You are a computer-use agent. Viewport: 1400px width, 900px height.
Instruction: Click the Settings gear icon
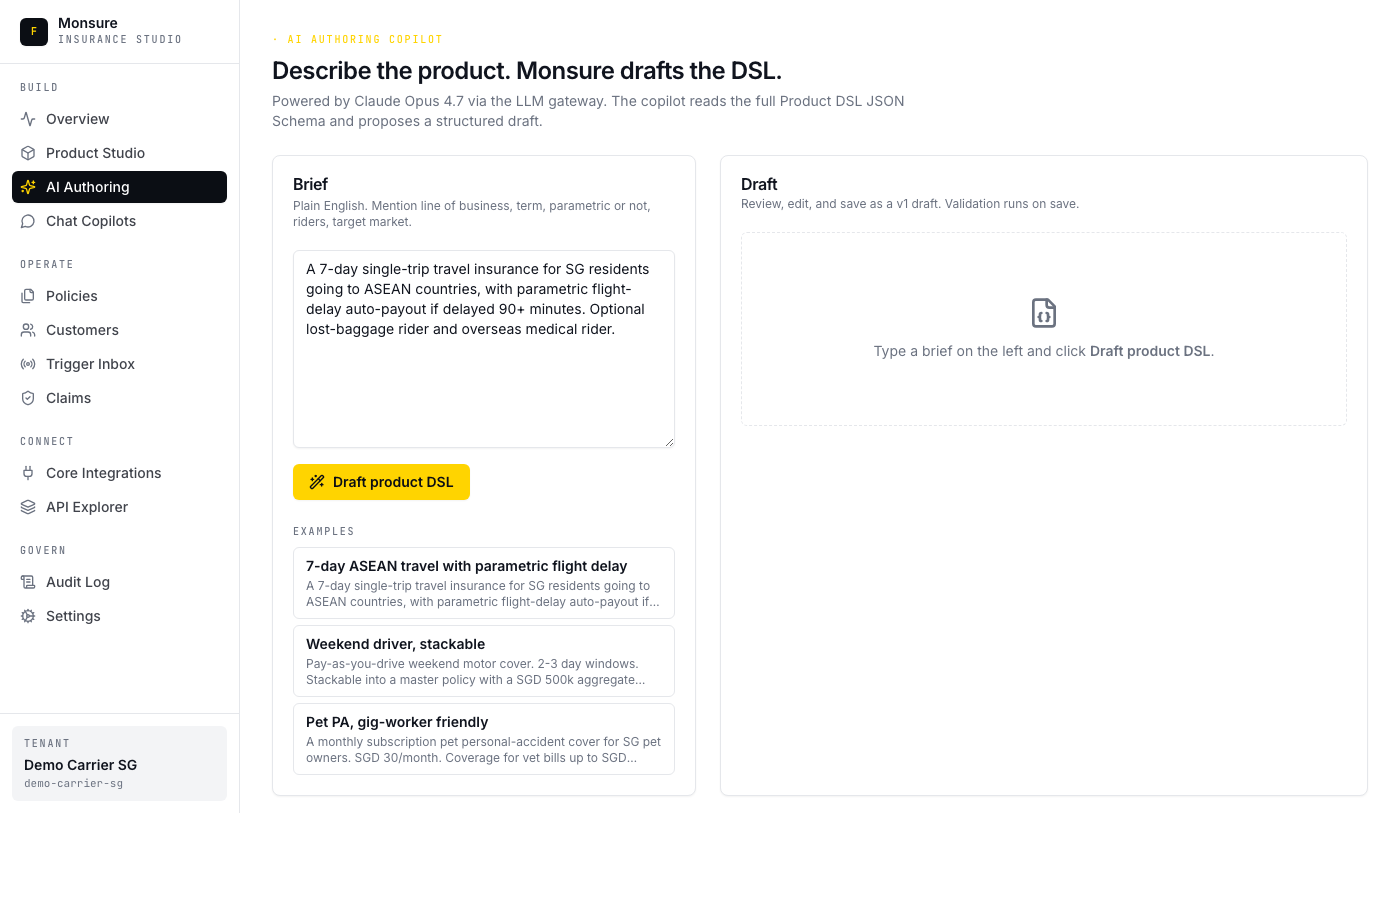pos(28,616)
